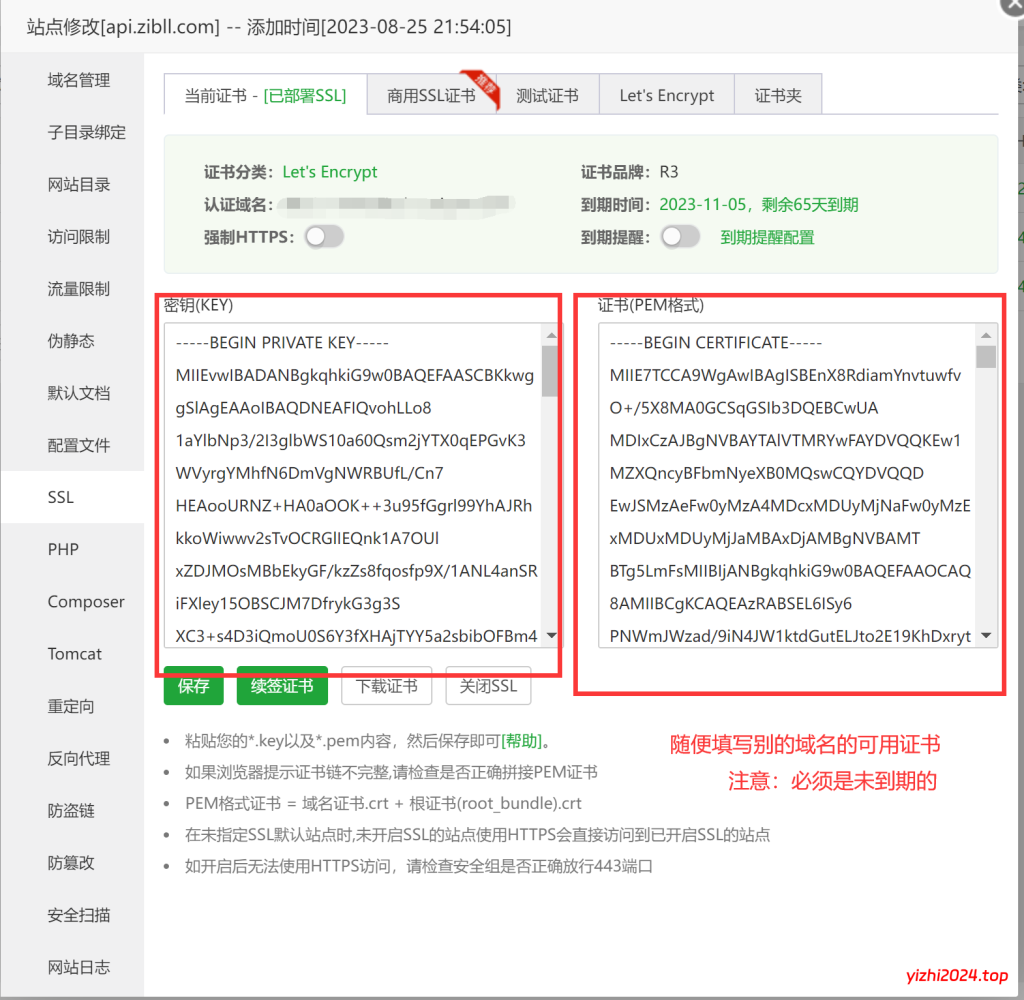Open the PHP settings section
The width and height of the screenshot is (1024, 1000).
[62, 549]
